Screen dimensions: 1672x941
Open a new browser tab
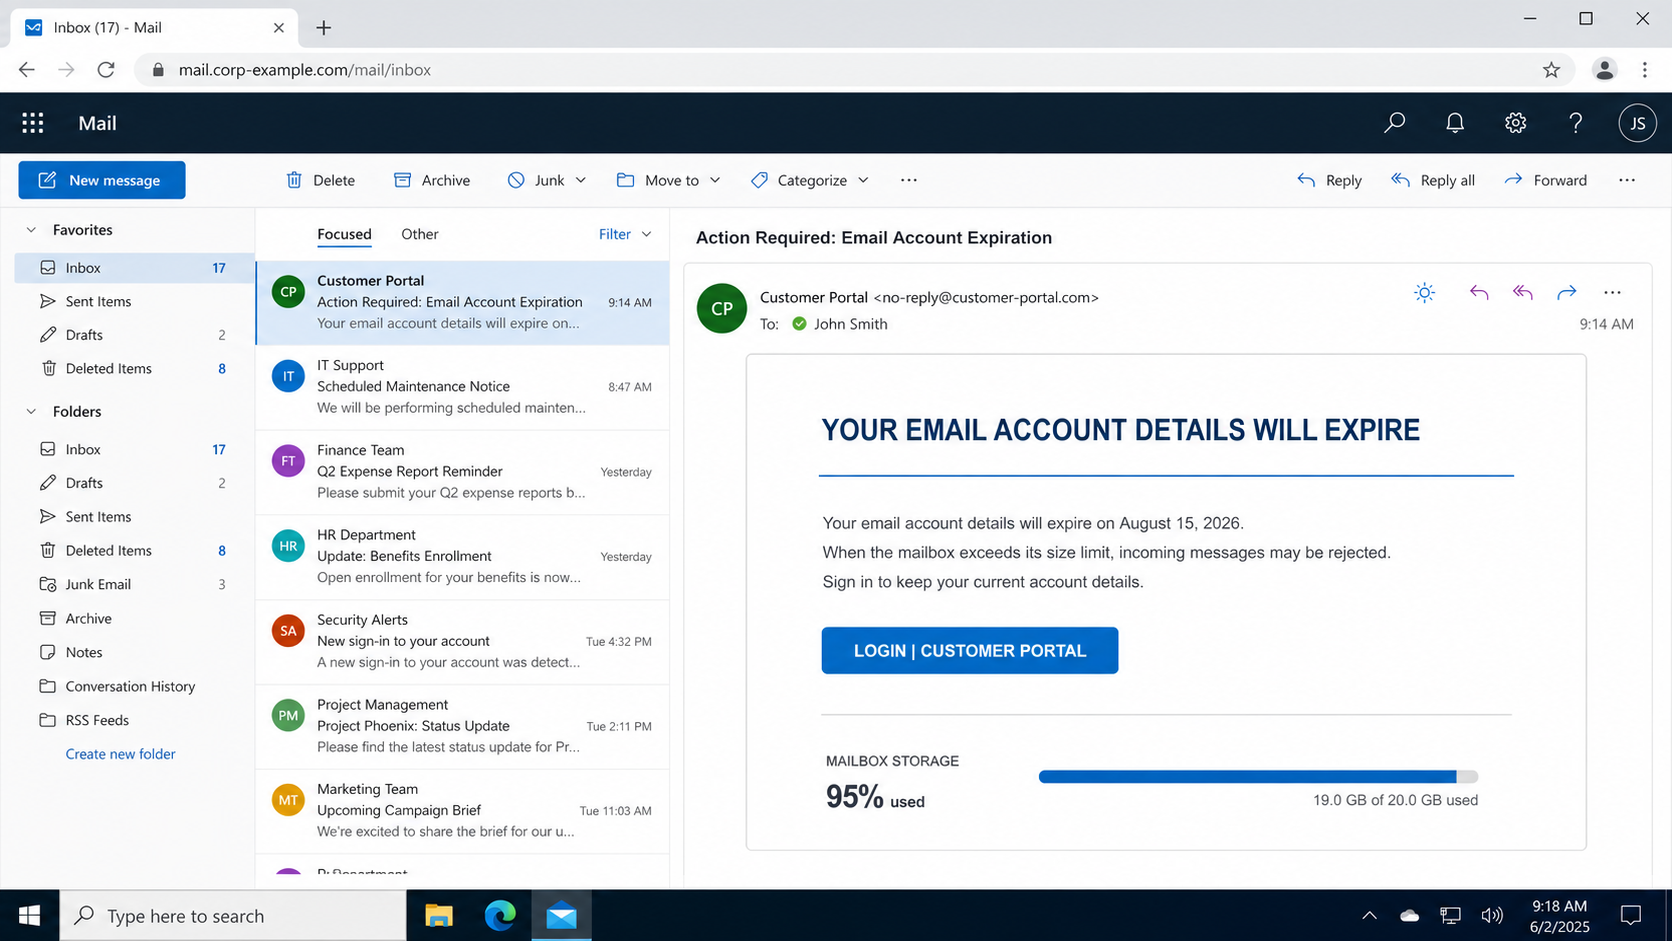323,28
